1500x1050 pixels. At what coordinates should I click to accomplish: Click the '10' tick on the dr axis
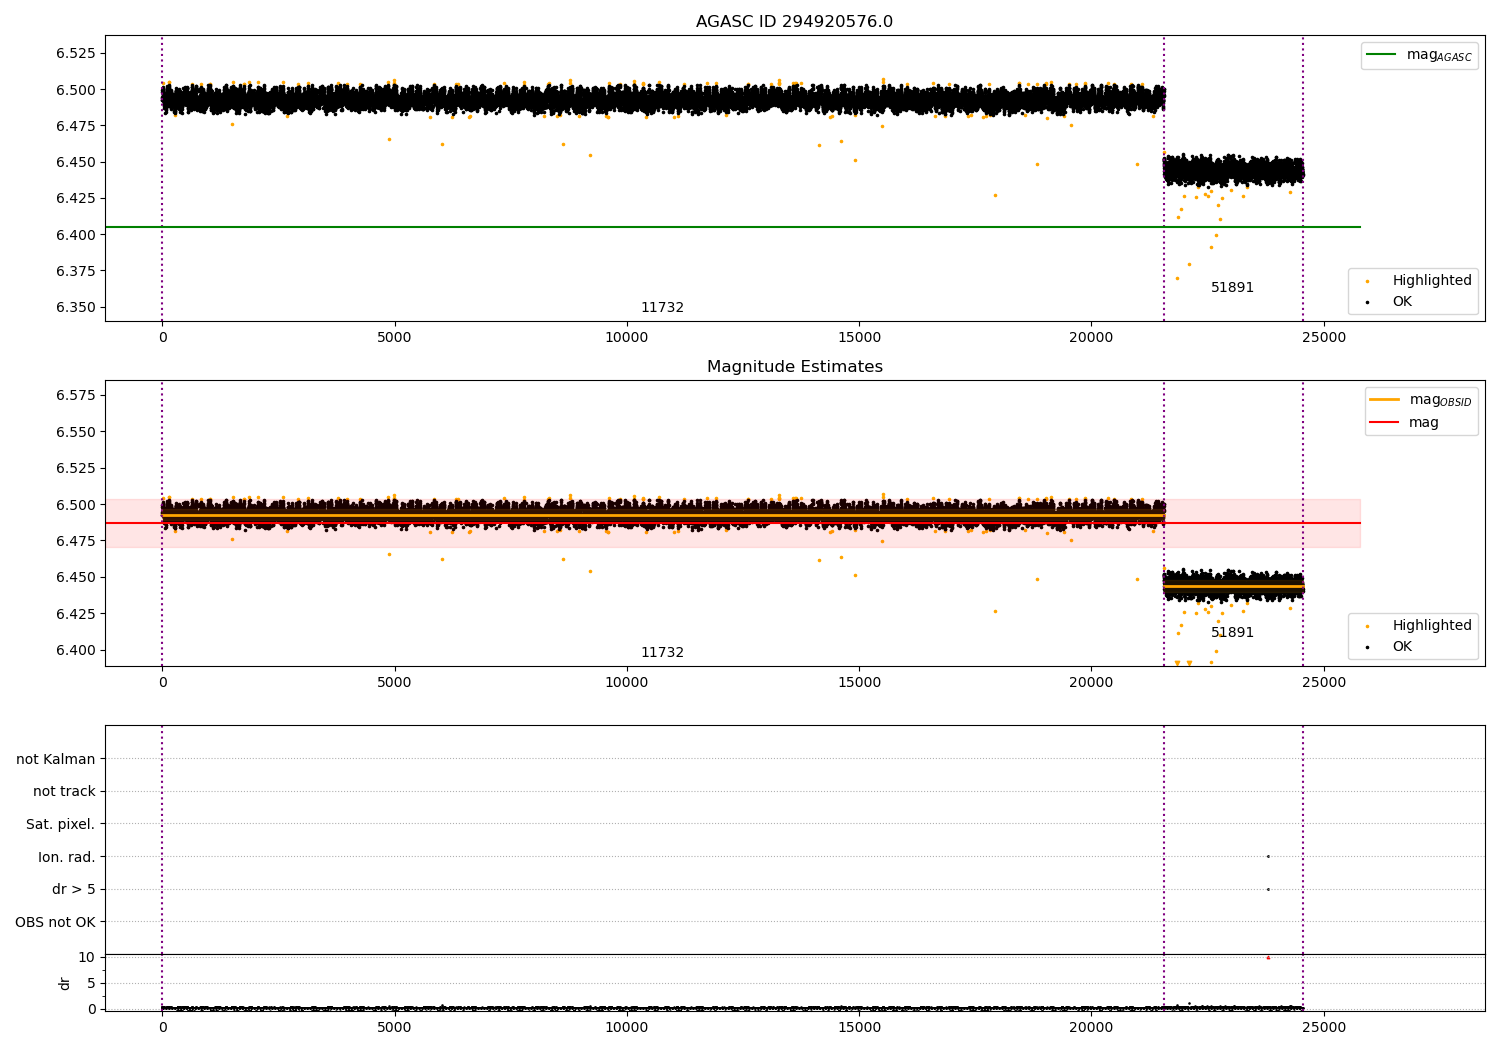click(87, 957)
